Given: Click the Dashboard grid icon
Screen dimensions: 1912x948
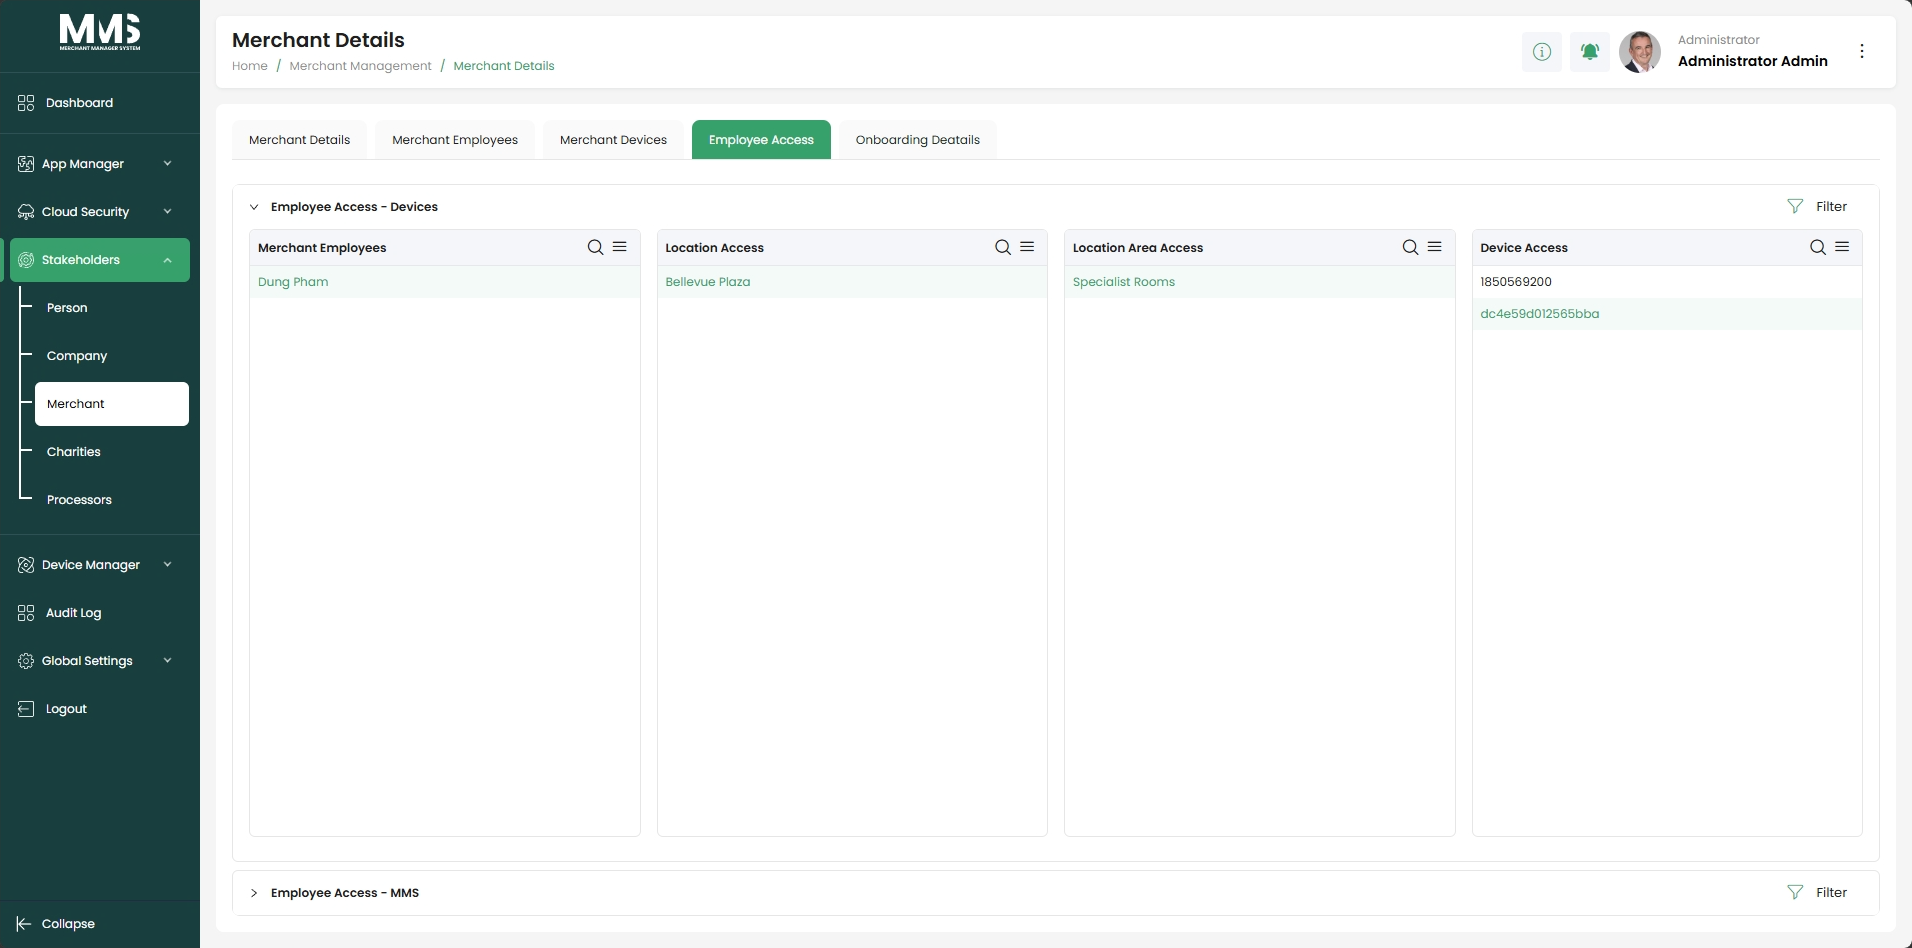Looking at the screenshot, I should [26, 103].
